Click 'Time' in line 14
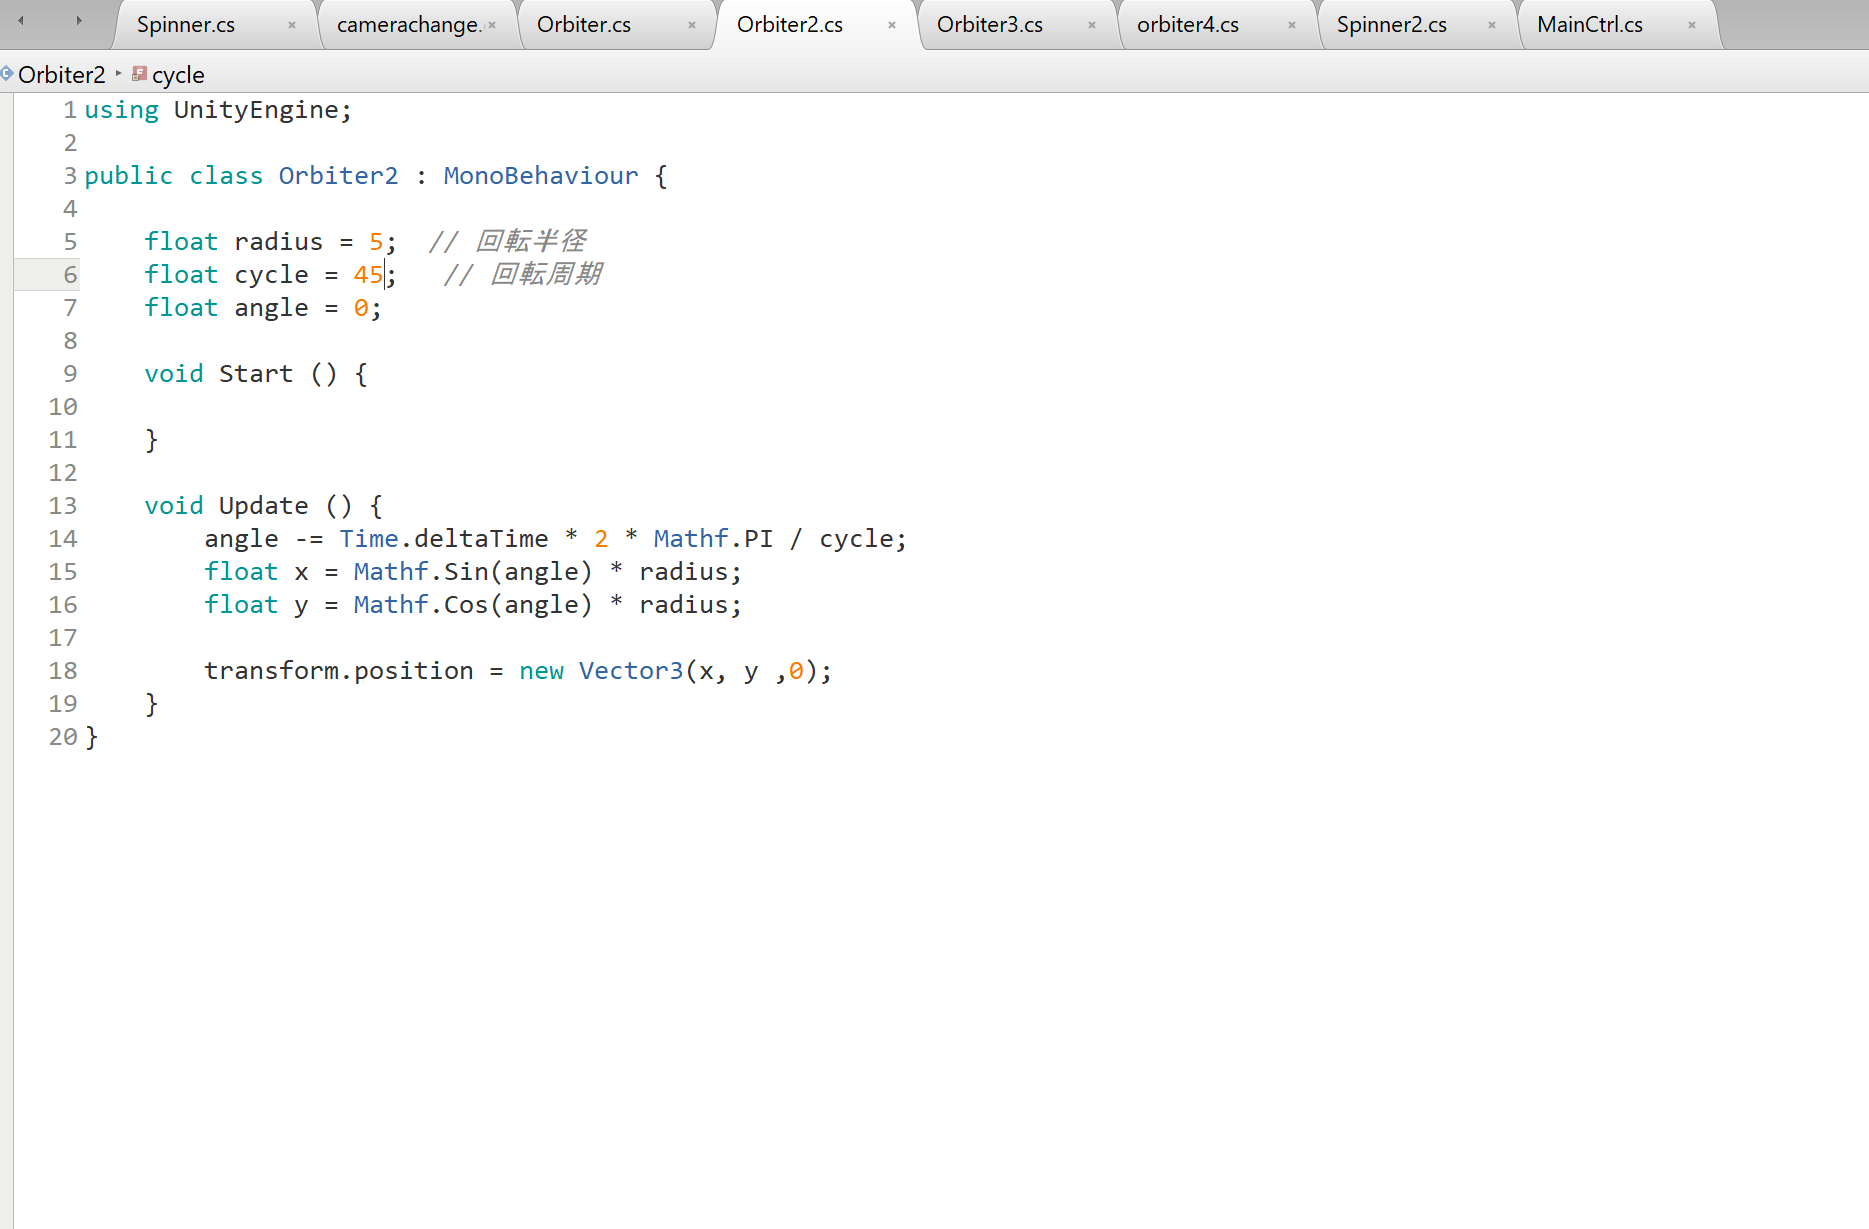This screenshot has width=1869, height=1229. coord(369,539)
